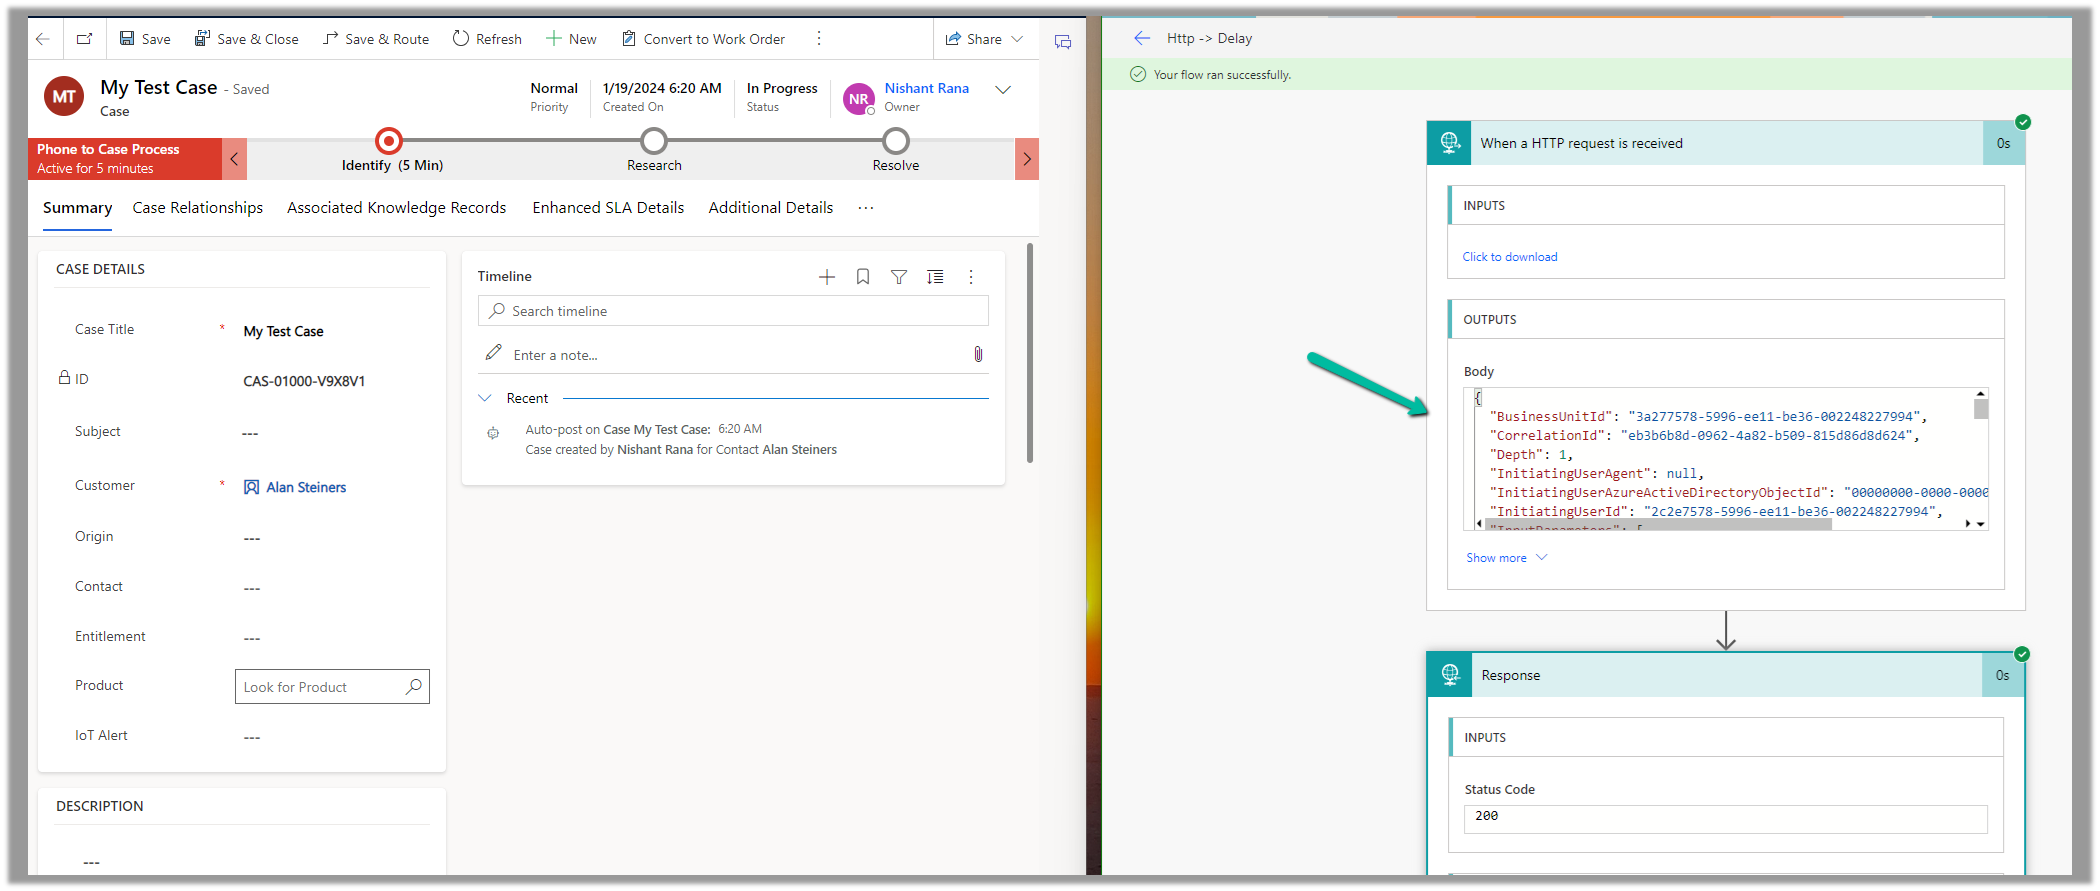Expand Show more under Body output

coord(1505,558)
